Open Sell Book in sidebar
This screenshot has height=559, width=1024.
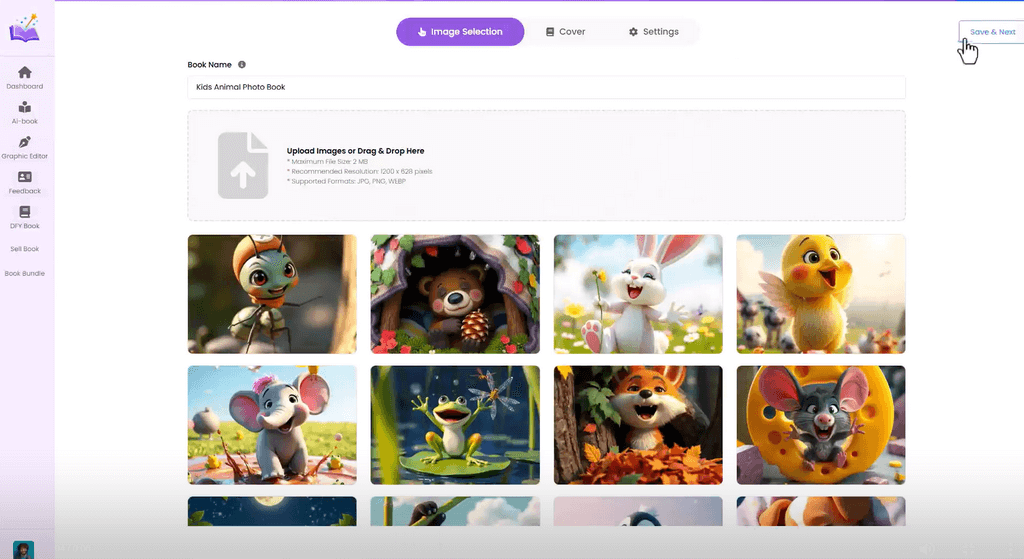coord(25,249)
